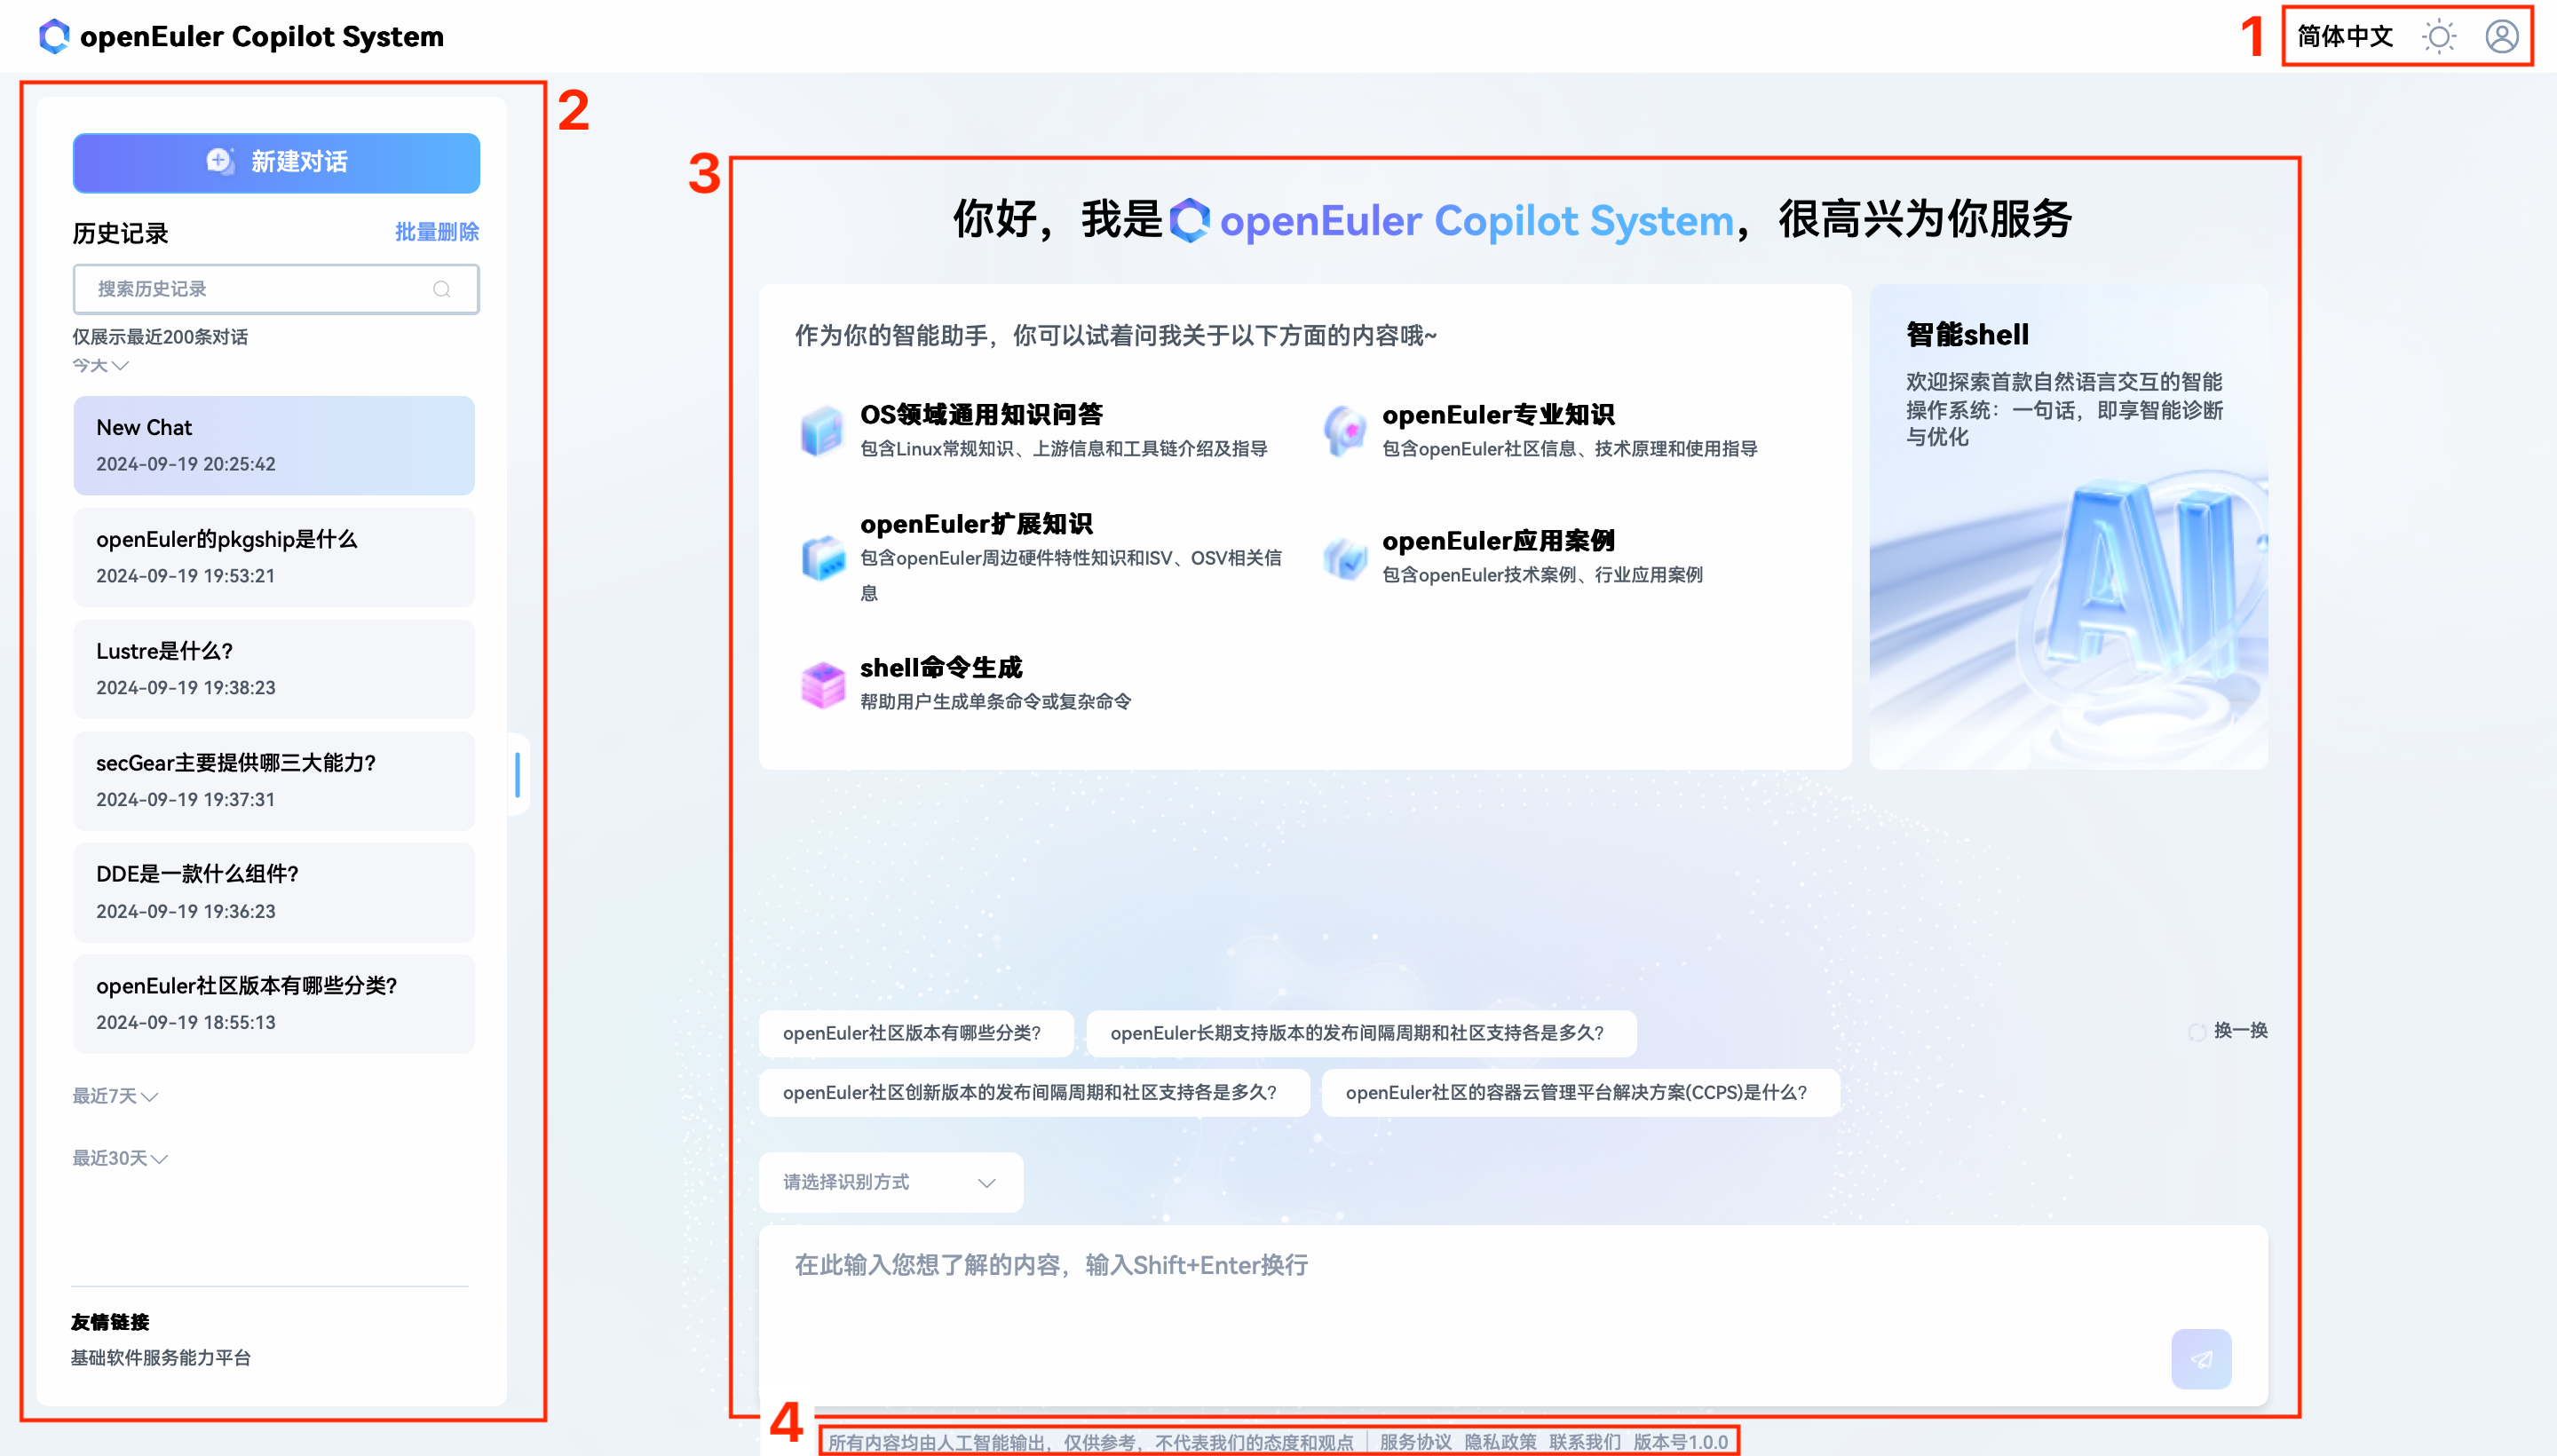Click the openEuler Copilot System logo icon

point(54,37)
